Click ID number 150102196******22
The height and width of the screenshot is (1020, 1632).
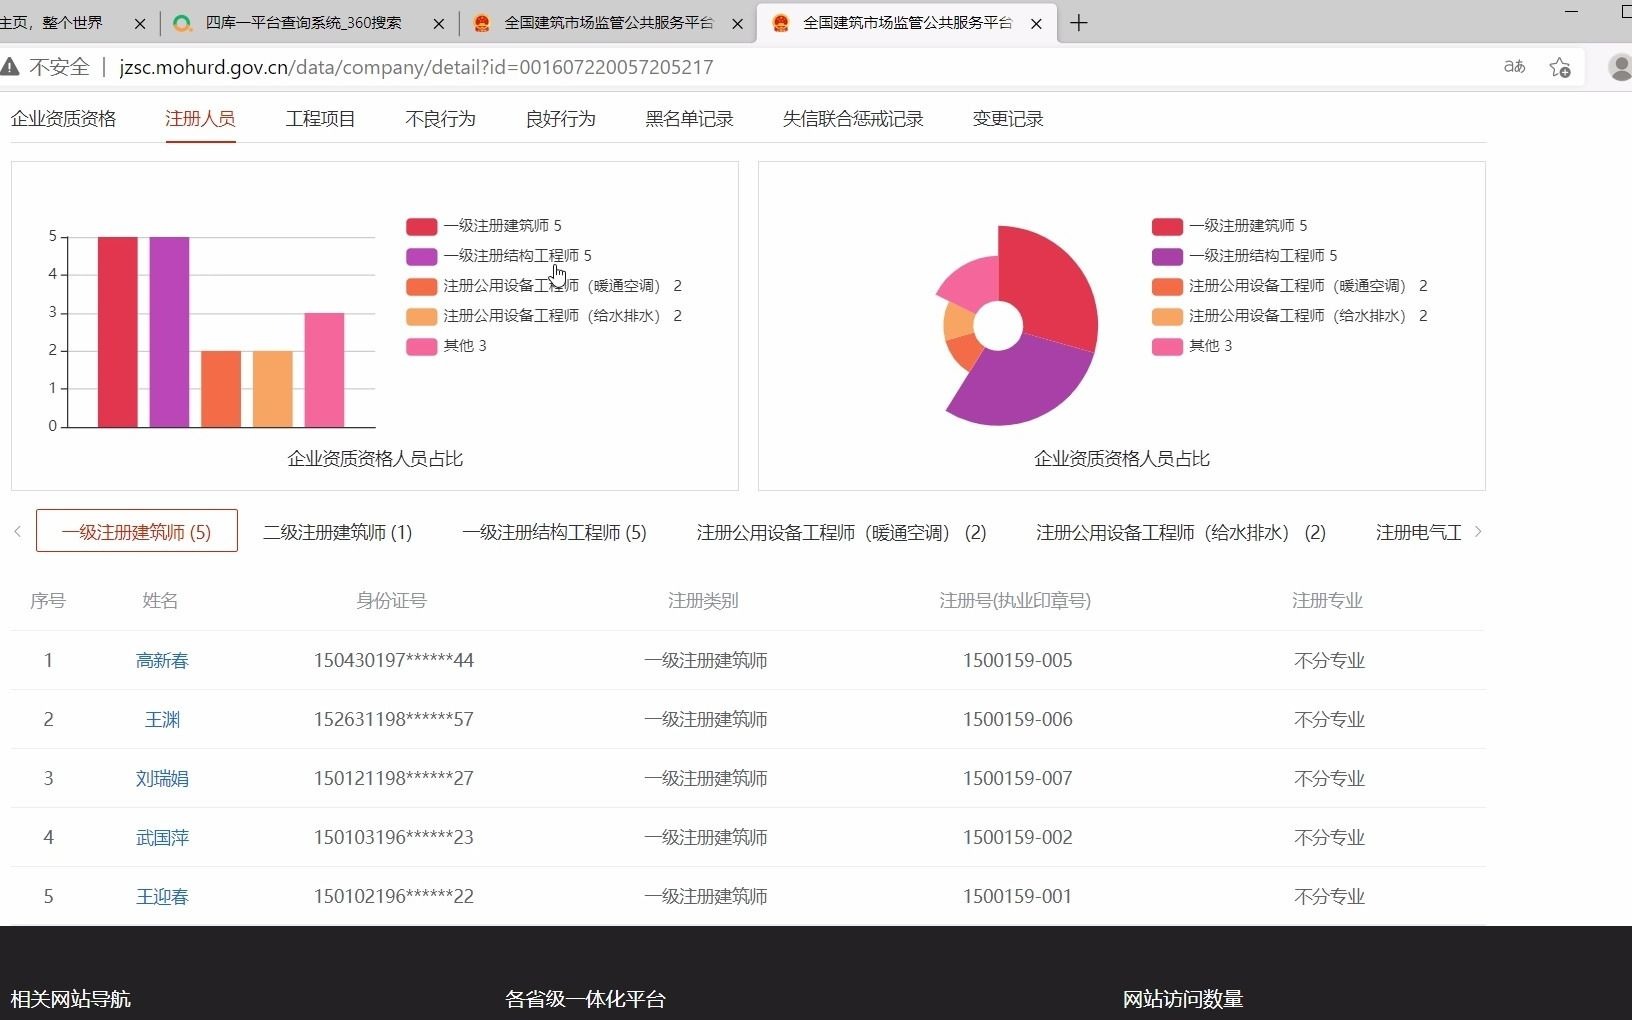click(393, 896)
